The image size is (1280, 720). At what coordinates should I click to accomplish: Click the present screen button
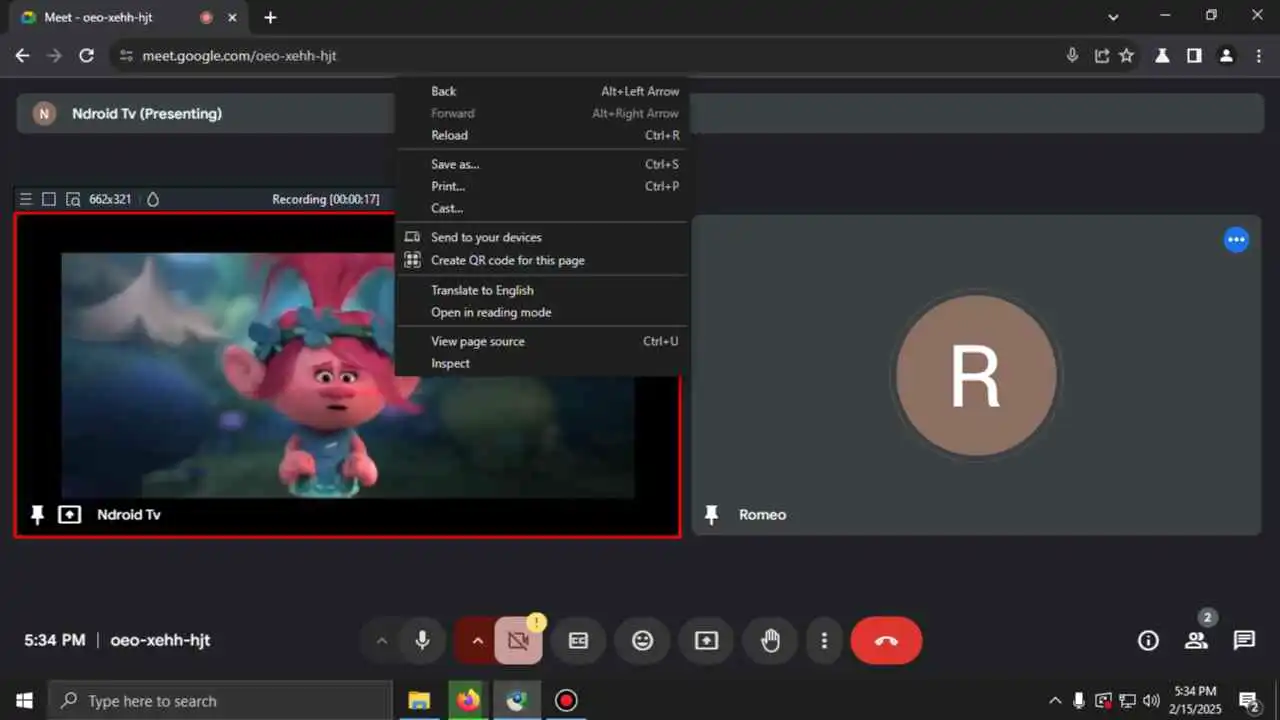click(706, 641)
